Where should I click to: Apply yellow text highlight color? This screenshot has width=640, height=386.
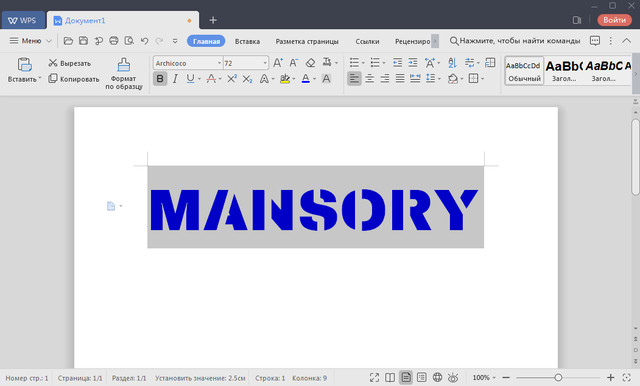(x=285, y=78)
